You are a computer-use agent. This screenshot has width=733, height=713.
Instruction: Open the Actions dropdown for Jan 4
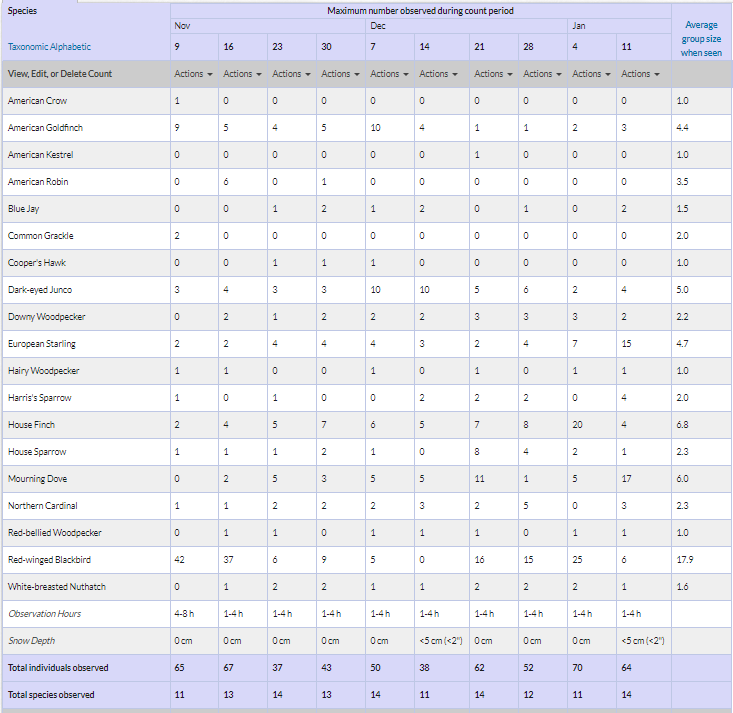click(591, 74)
